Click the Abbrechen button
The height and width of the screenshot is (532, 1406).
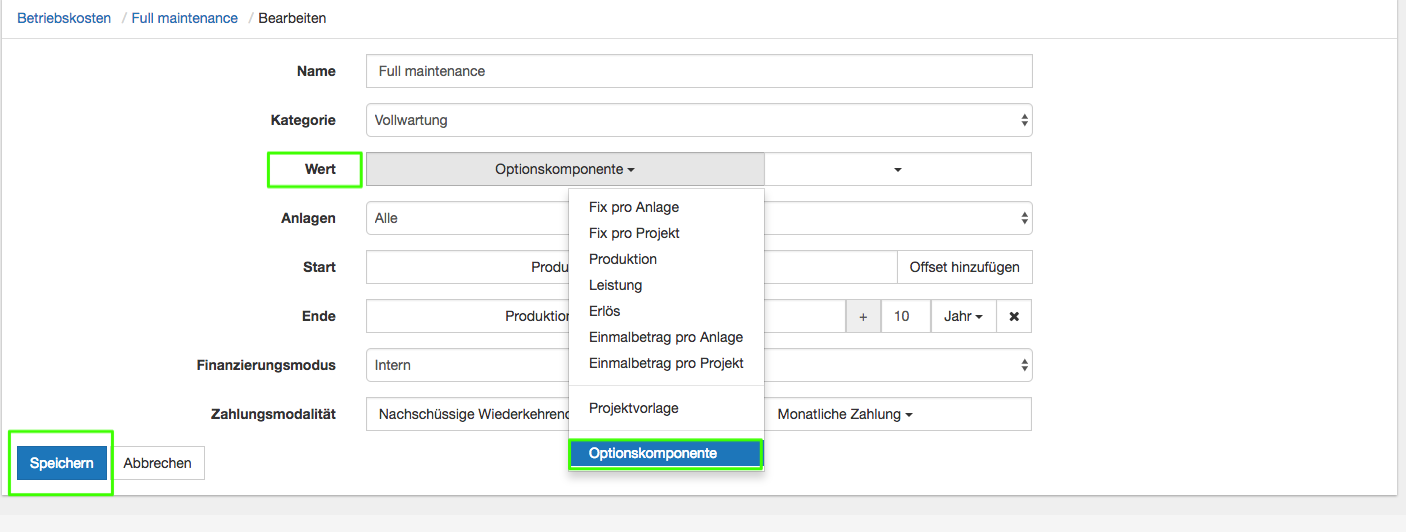[x=158, y=463]
